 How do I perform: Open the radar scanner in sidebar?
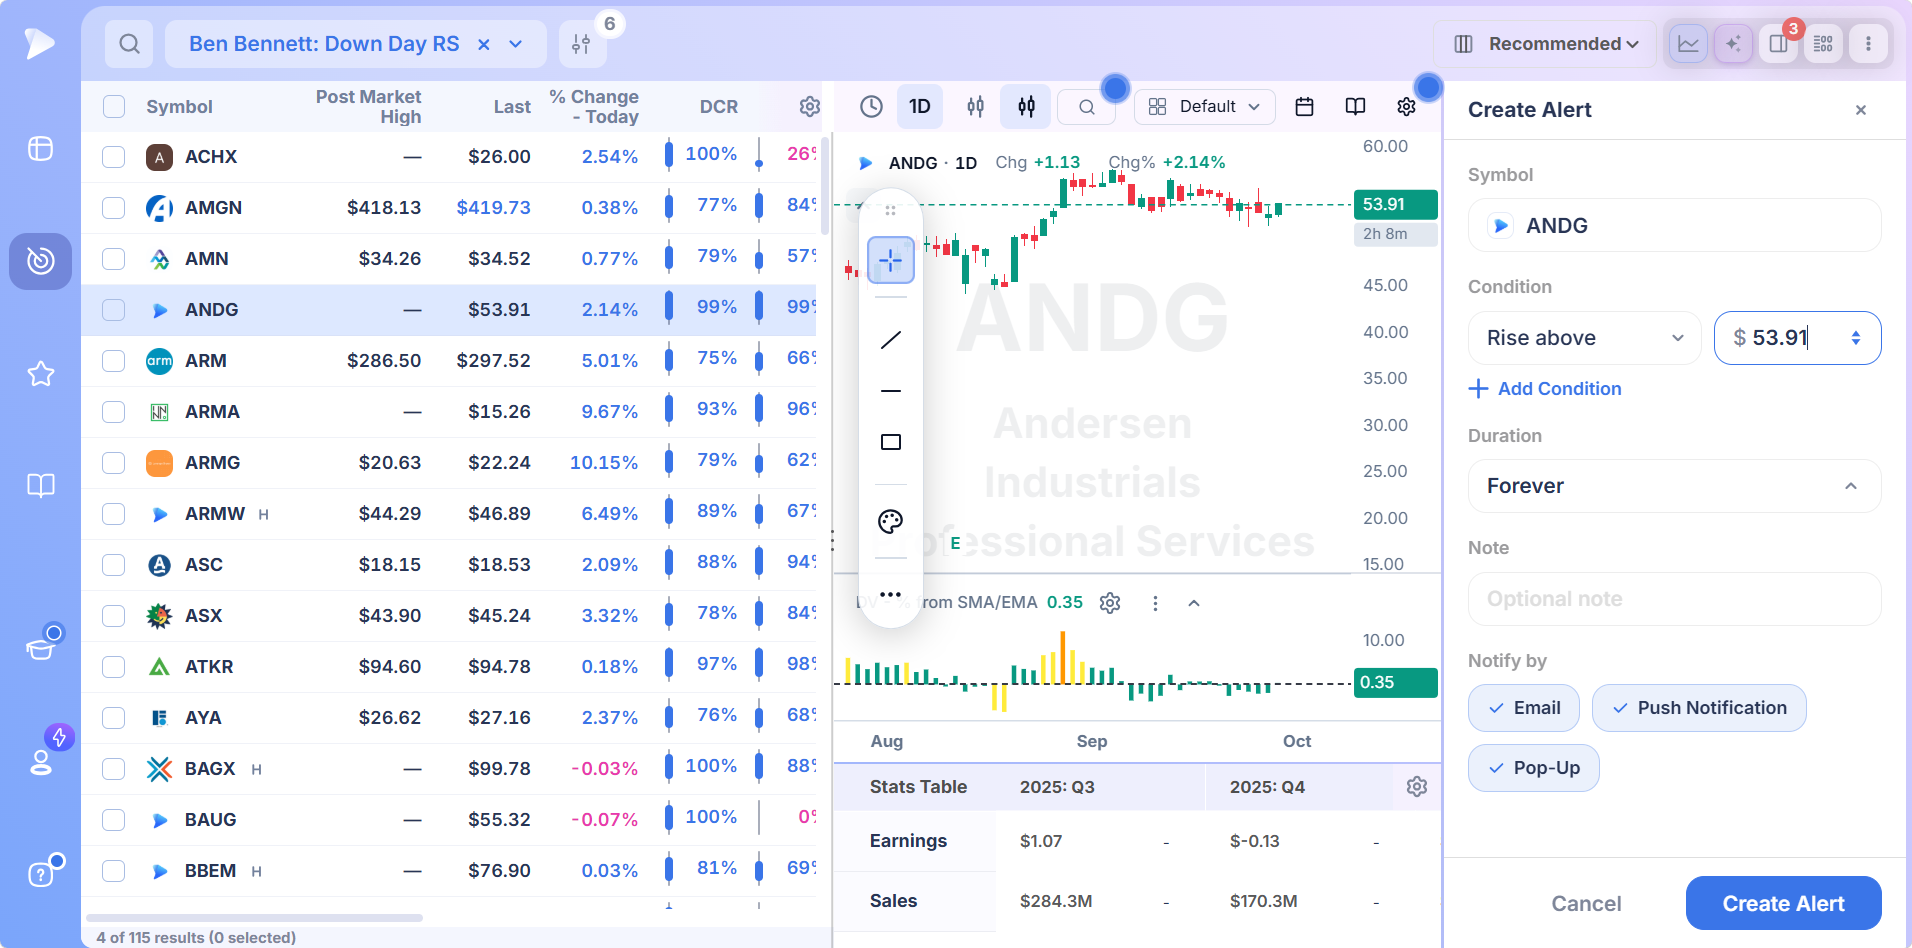coord(40,261)
